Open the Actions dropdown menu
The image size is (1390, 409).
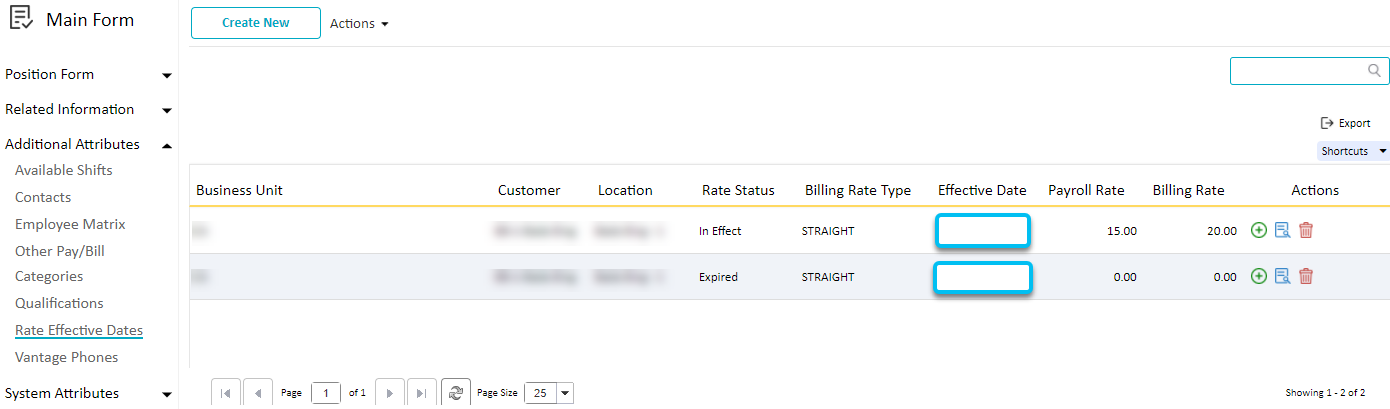coord(359,24)
